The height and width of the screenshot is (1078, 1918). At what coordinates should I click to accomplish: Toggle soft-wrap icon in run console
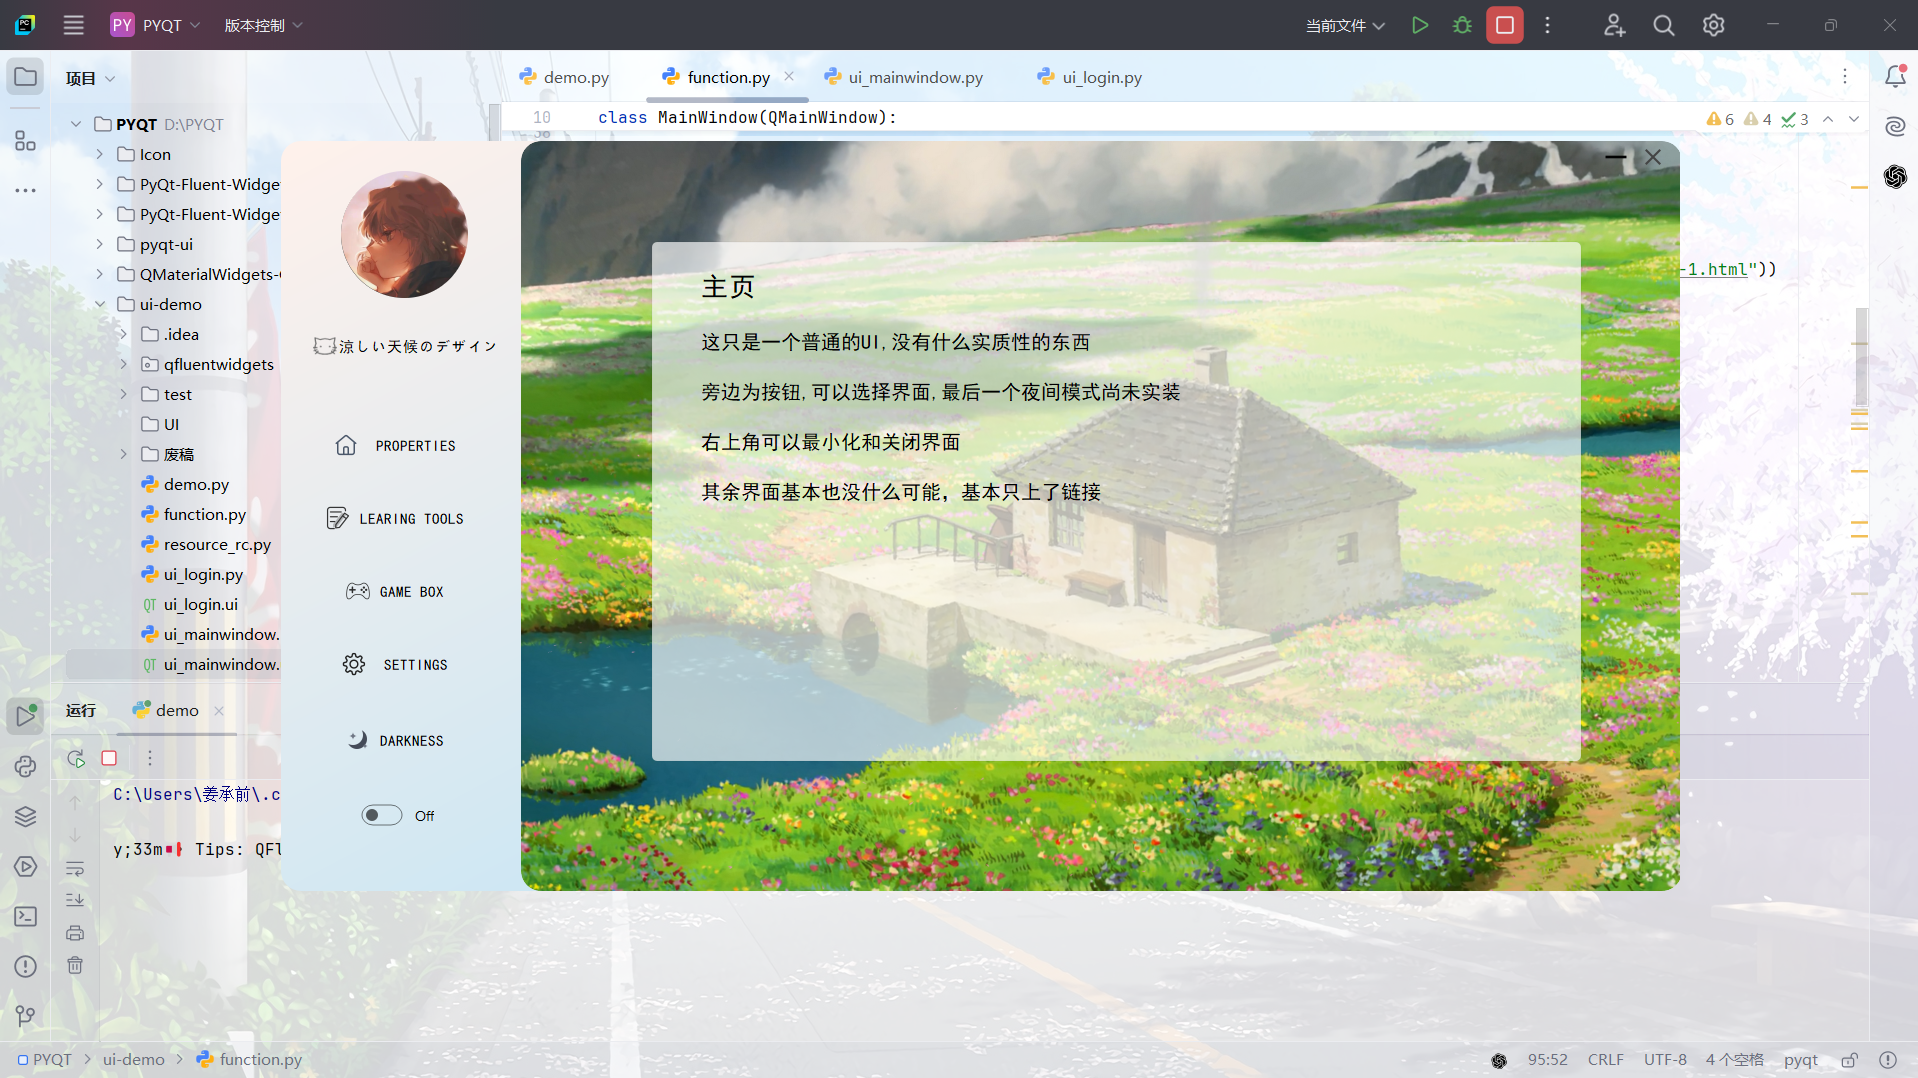75,868
